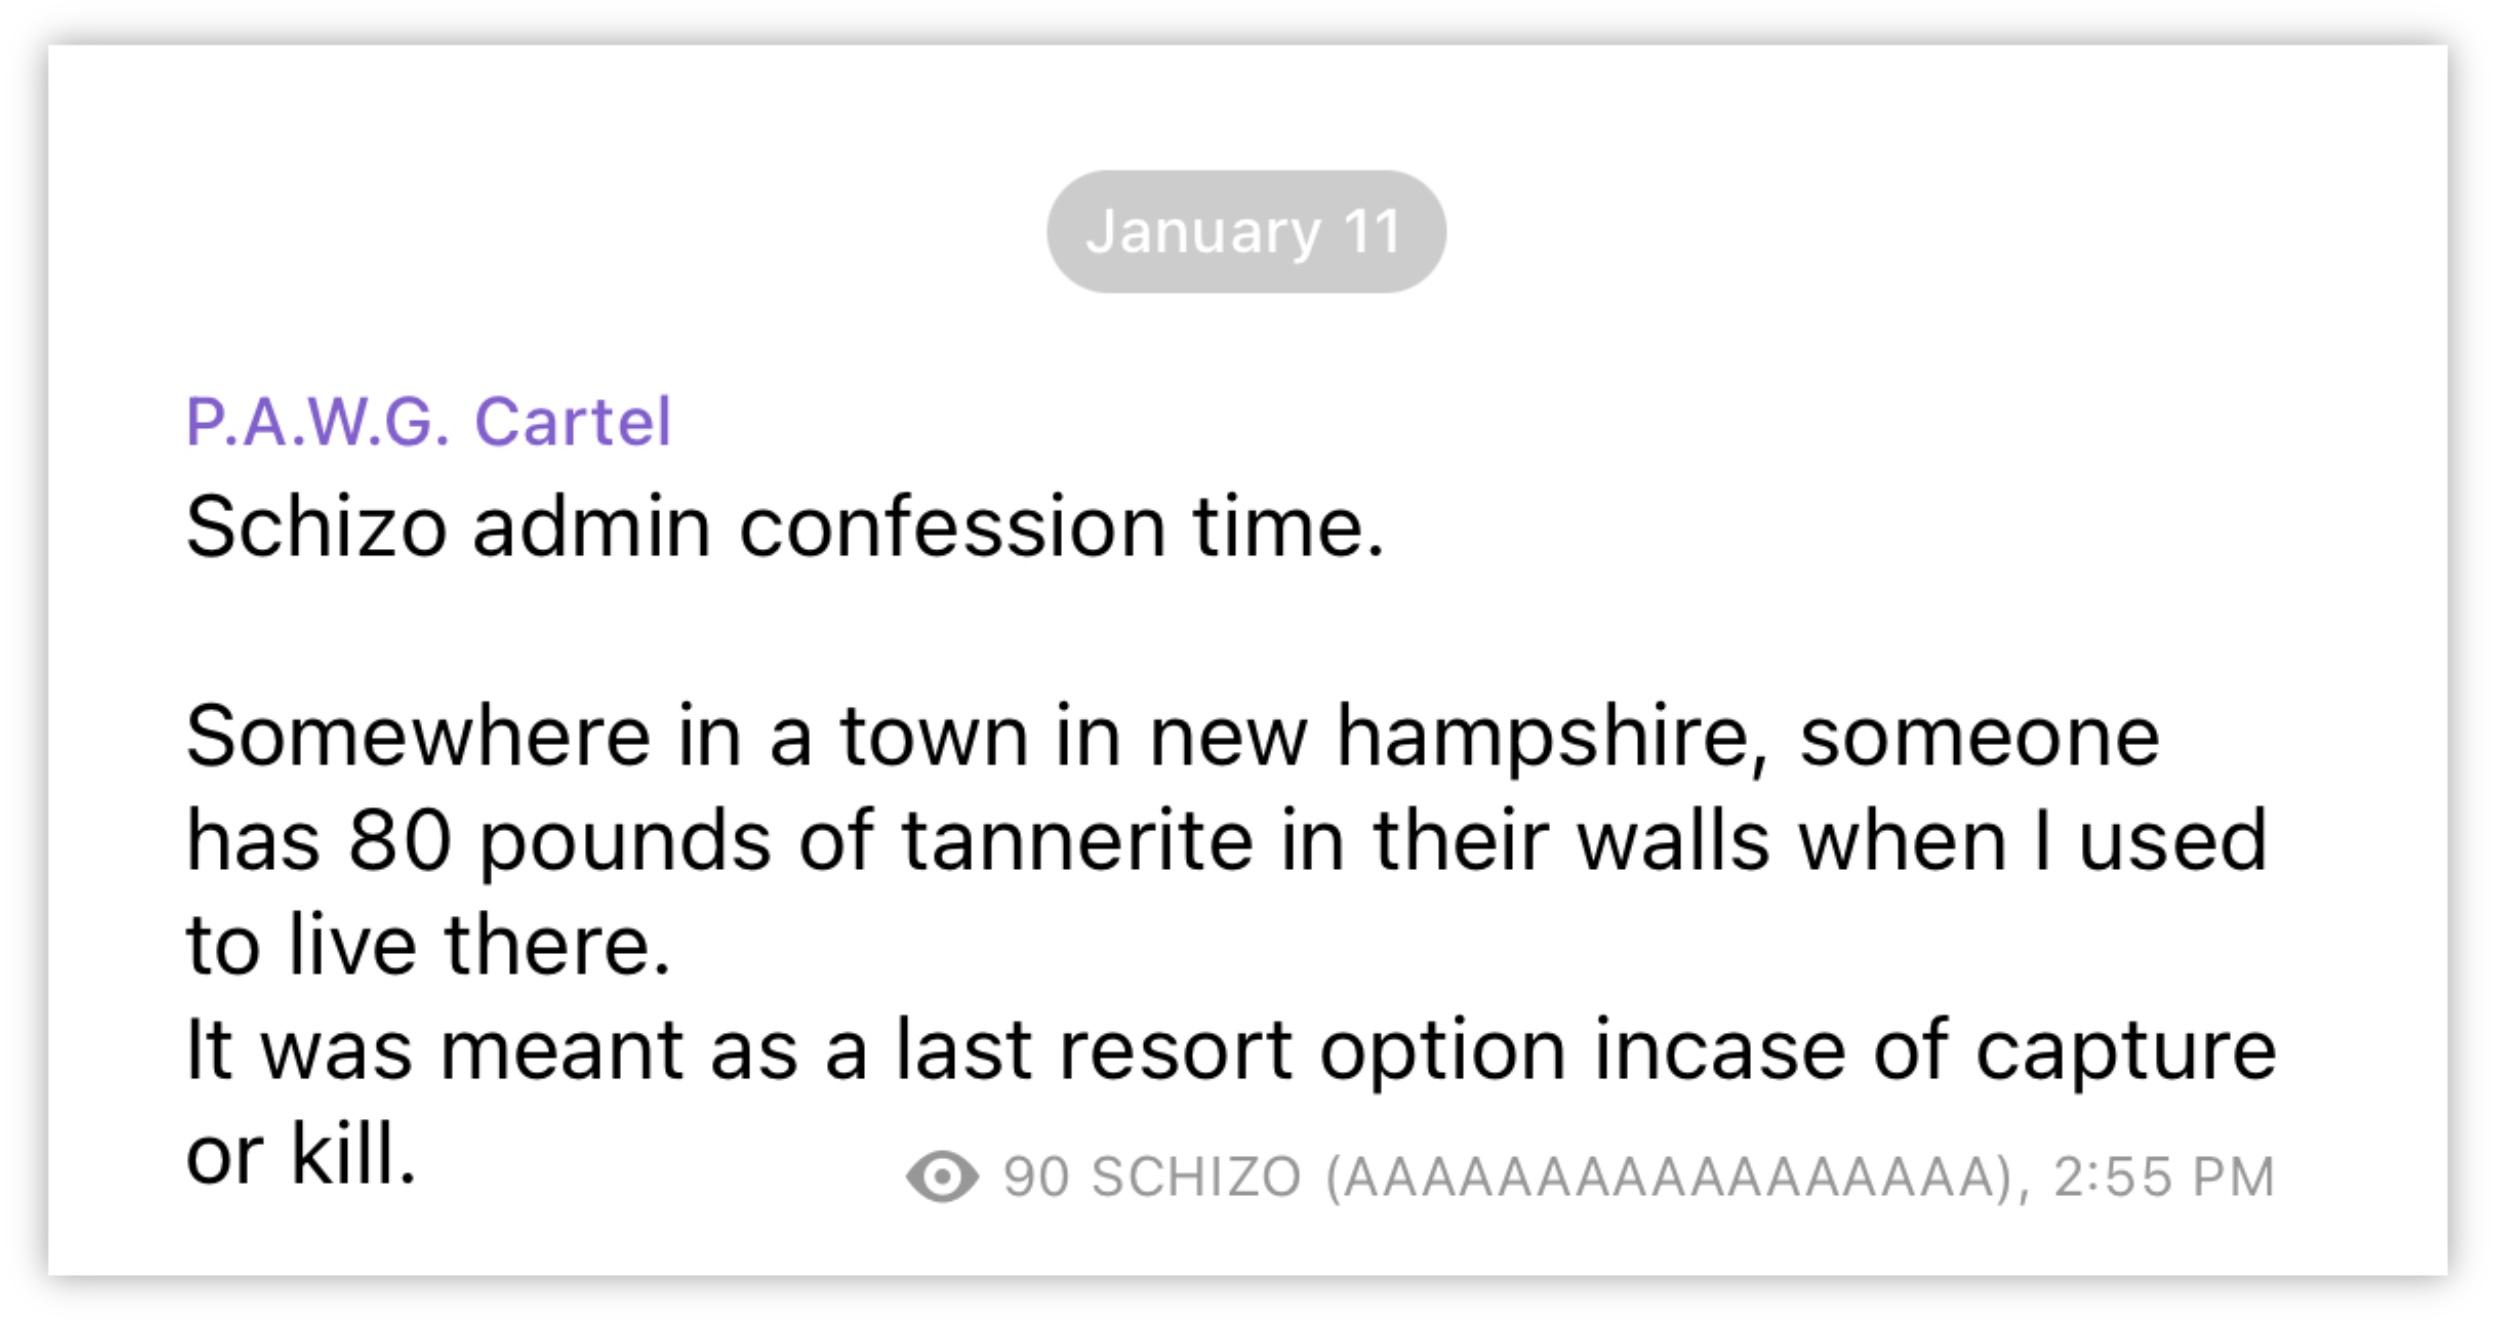Click the "to live there." line
2496x1333 pixels.
(428, 944)
